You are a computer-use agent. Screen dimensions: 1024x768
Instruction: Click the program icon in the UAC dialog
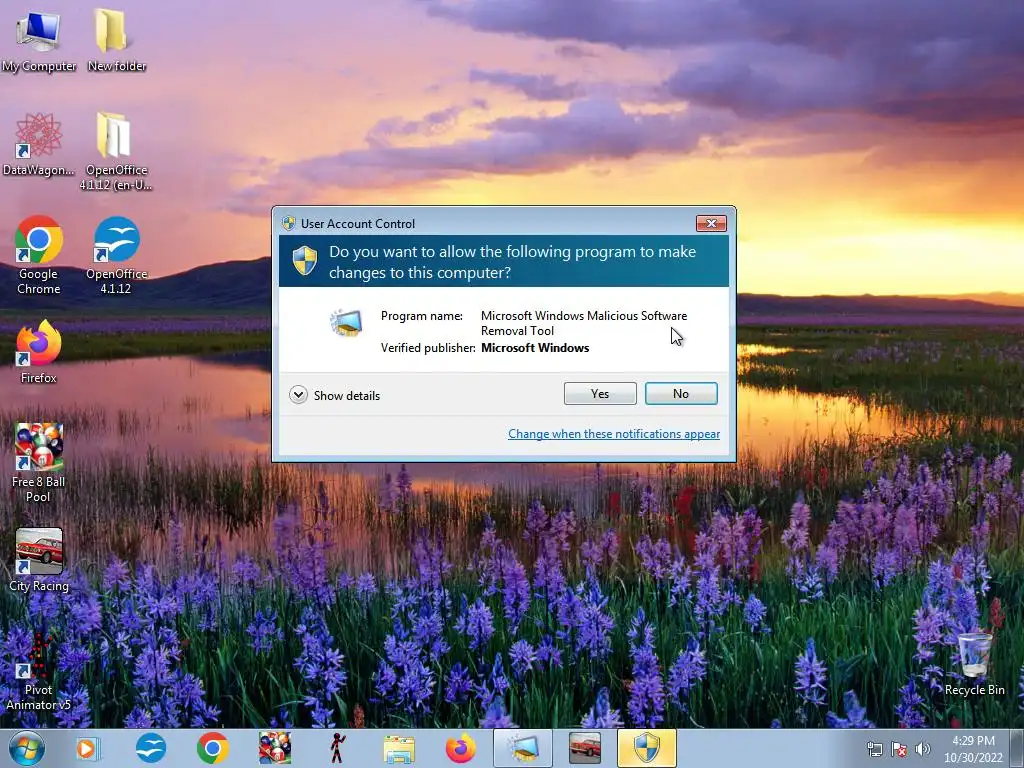(x=346, y=323)
